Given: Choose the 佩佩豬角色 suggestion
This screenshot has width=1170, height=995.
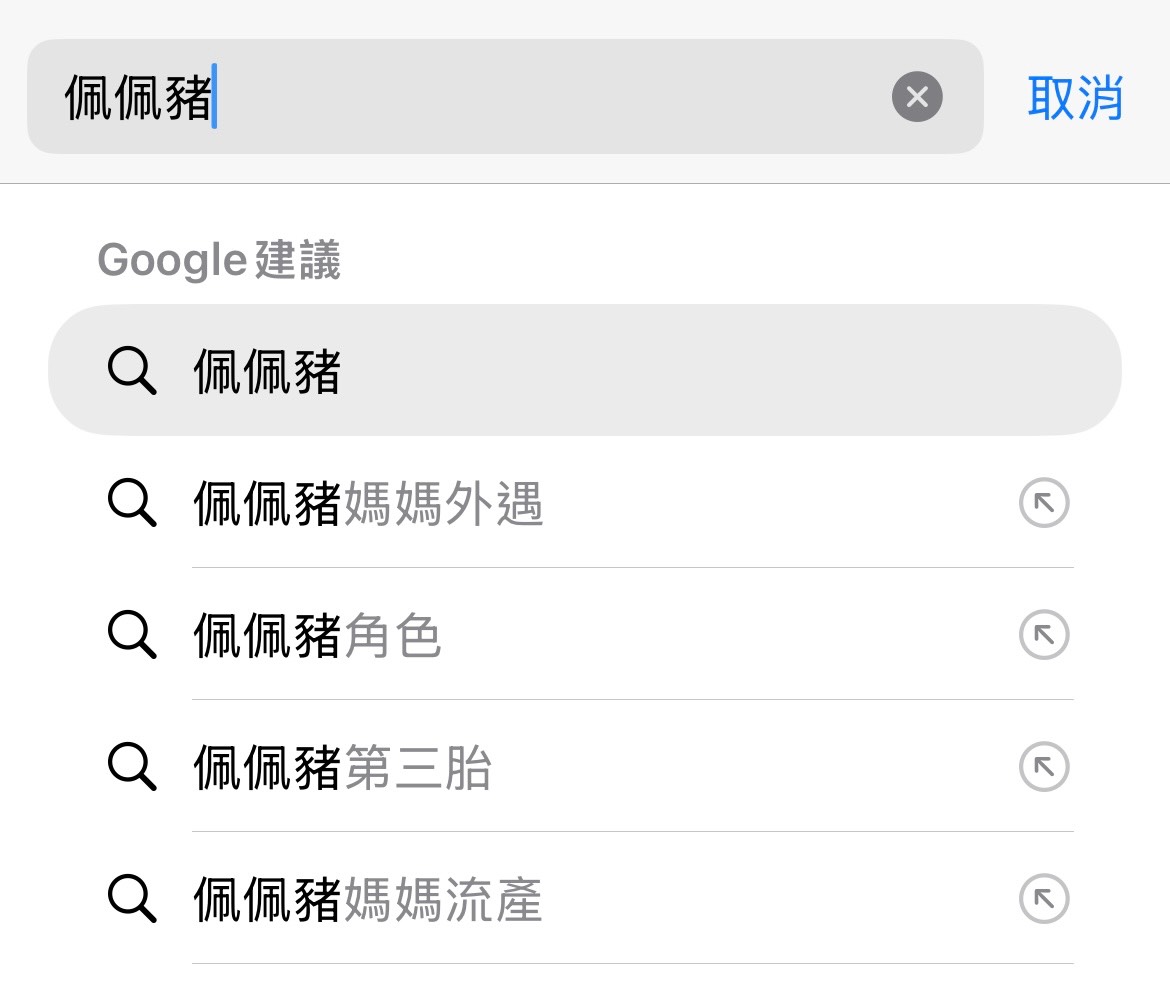Looking at the screenshot, I should click(585, 634).
